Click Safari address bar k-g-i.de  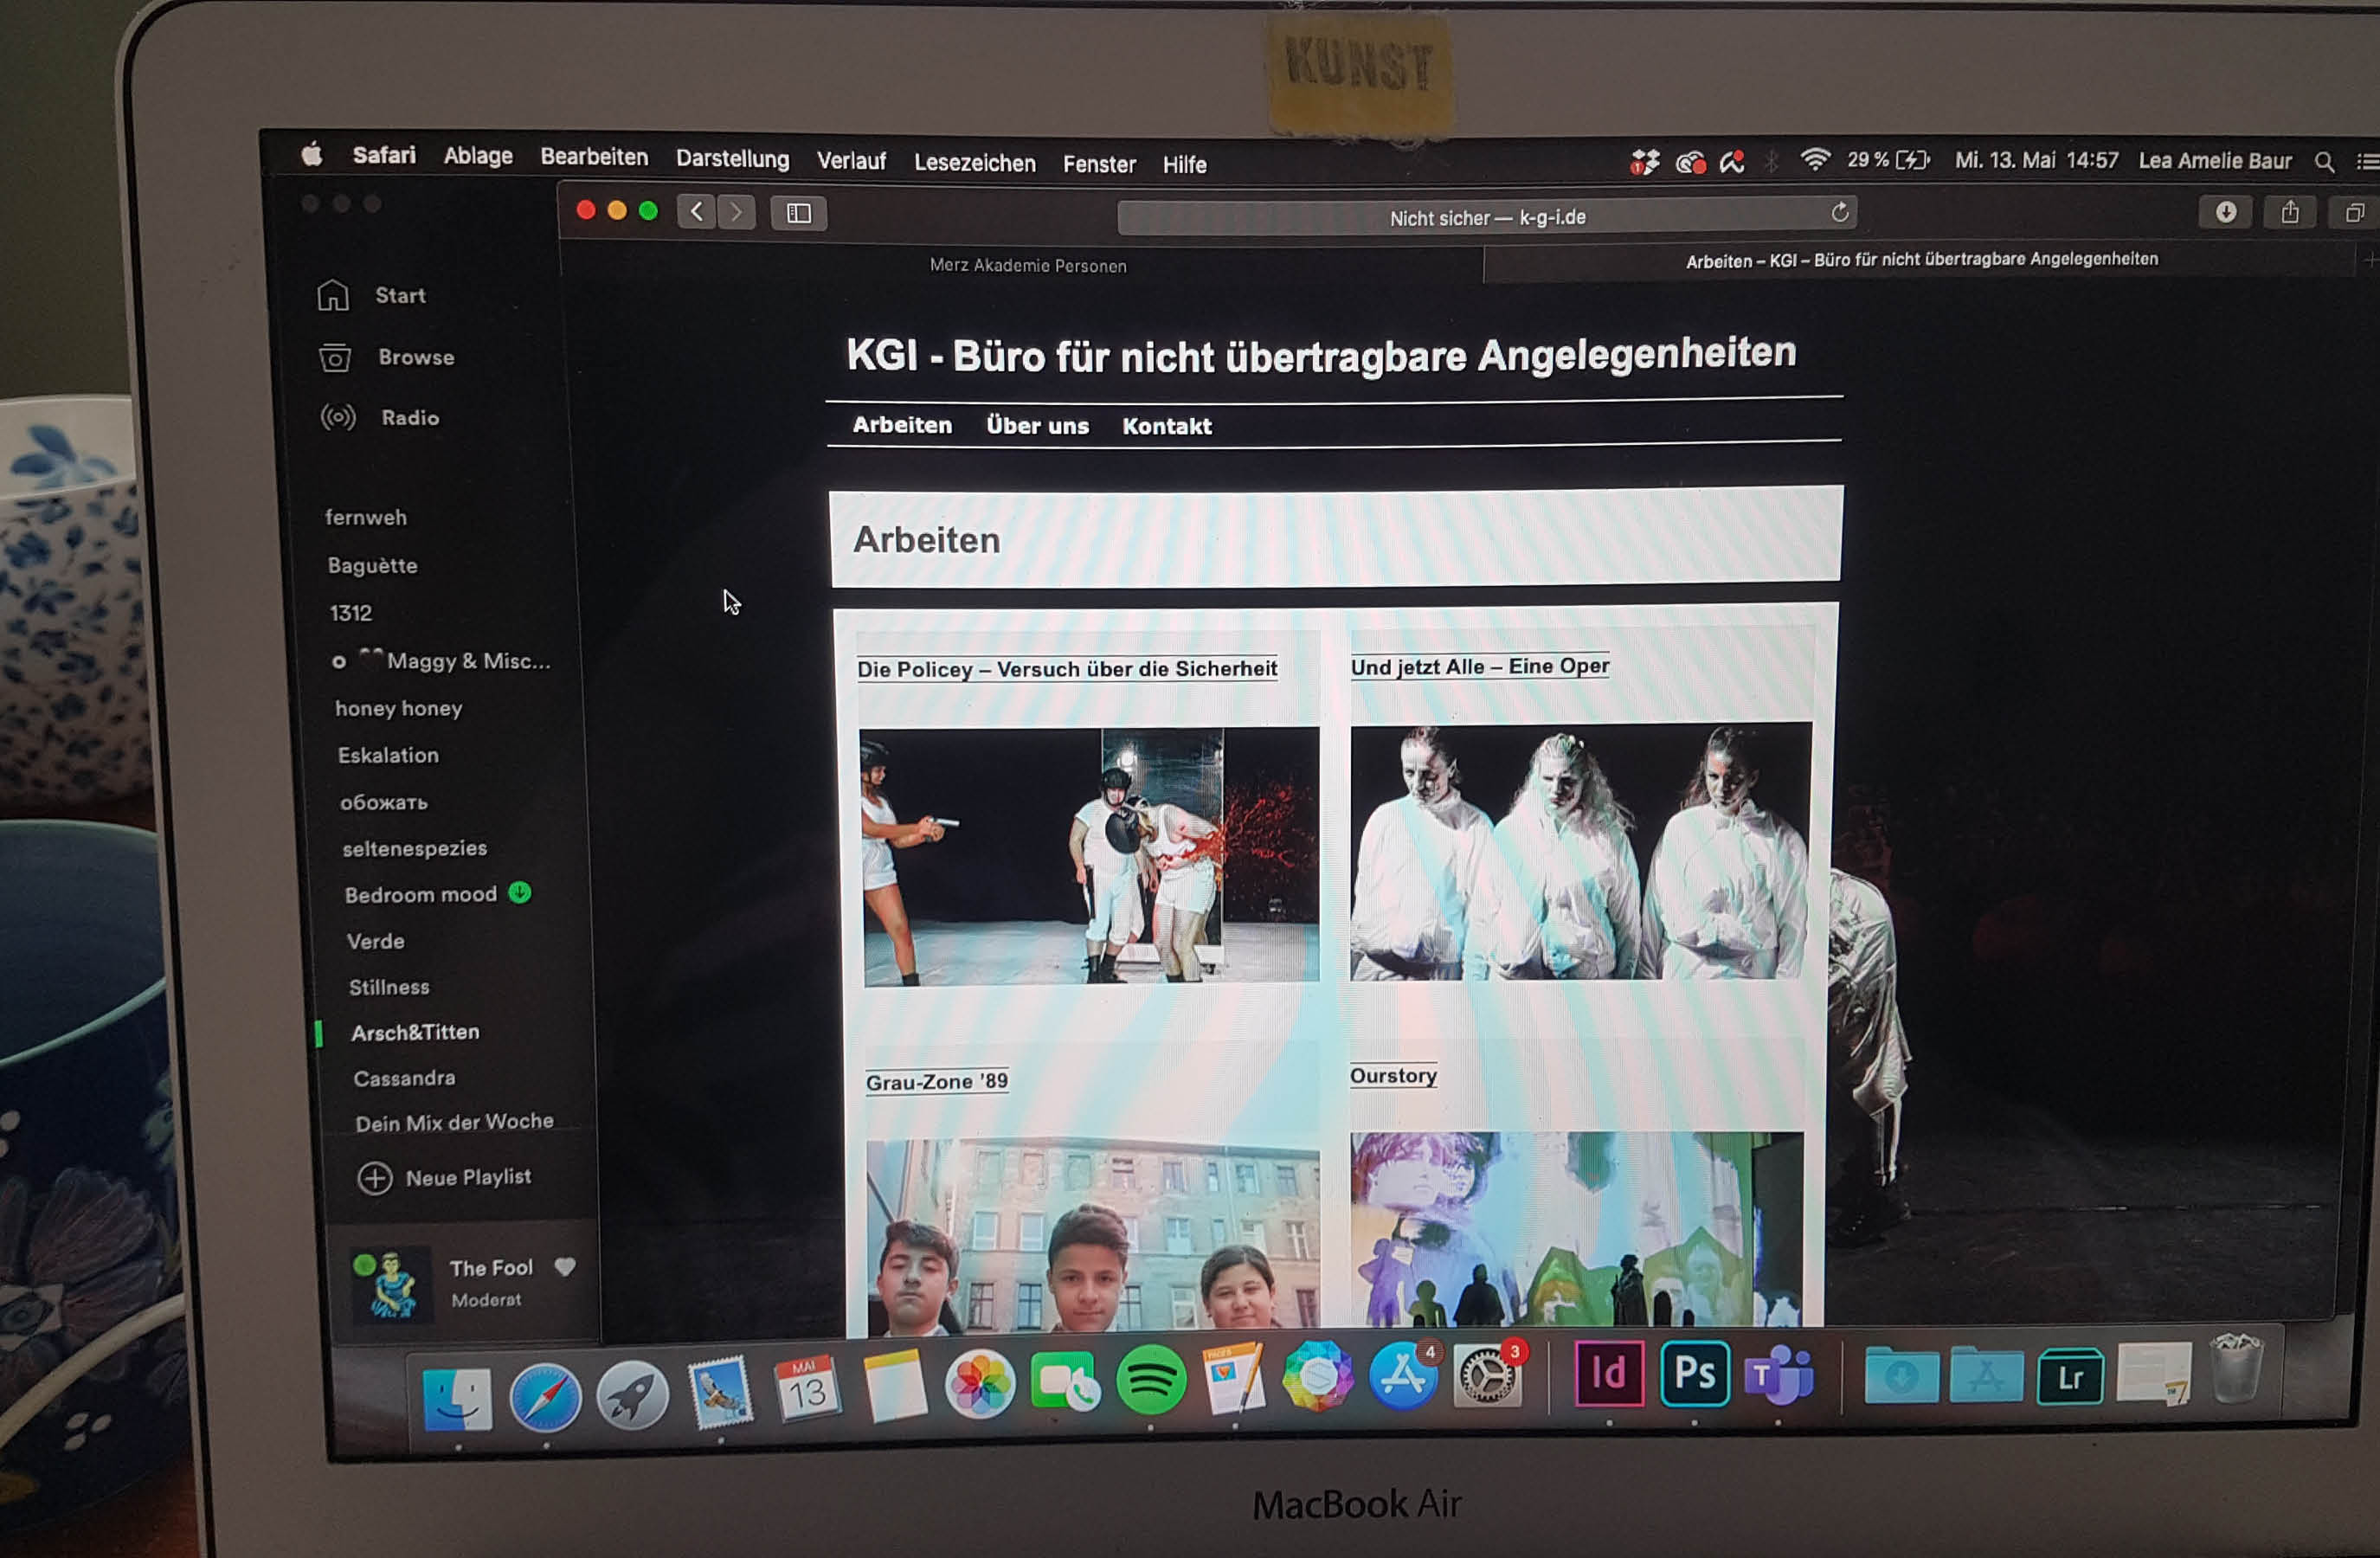[1487, 217]
